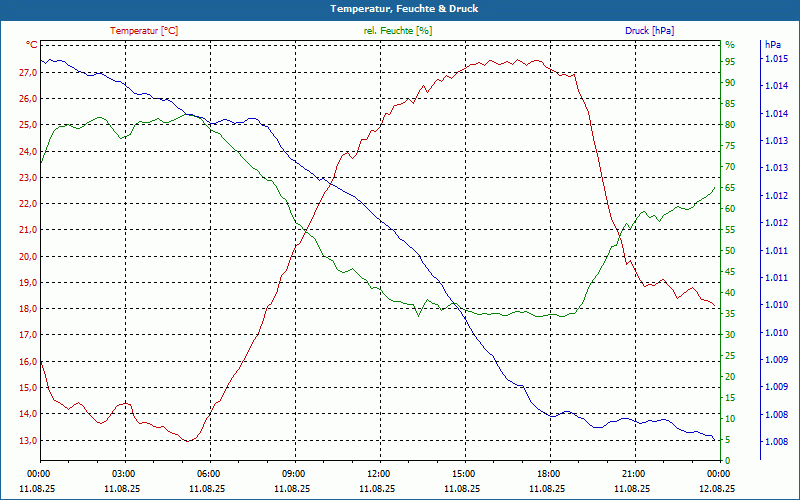Click the 65 tick on the humidity axis
The height and width of the screenshot is (500, 800).
coord(730,188)
